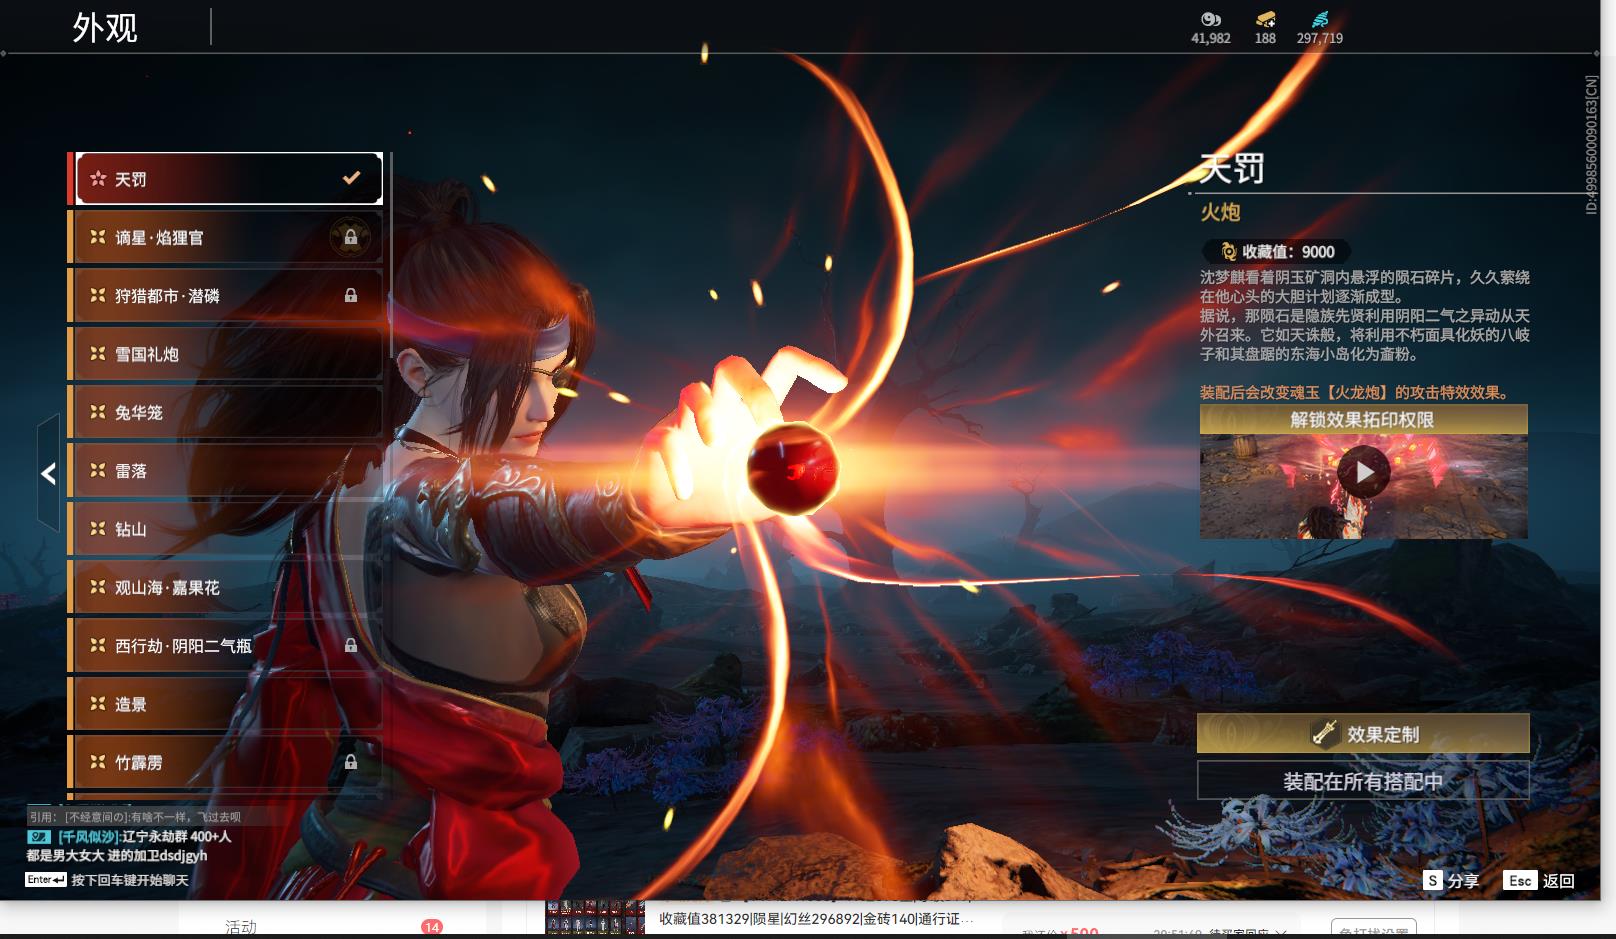This screenshot has width=1616, height=939.
Task: Click the coin currency icon above 41,982
Action: coord(1211,19)
